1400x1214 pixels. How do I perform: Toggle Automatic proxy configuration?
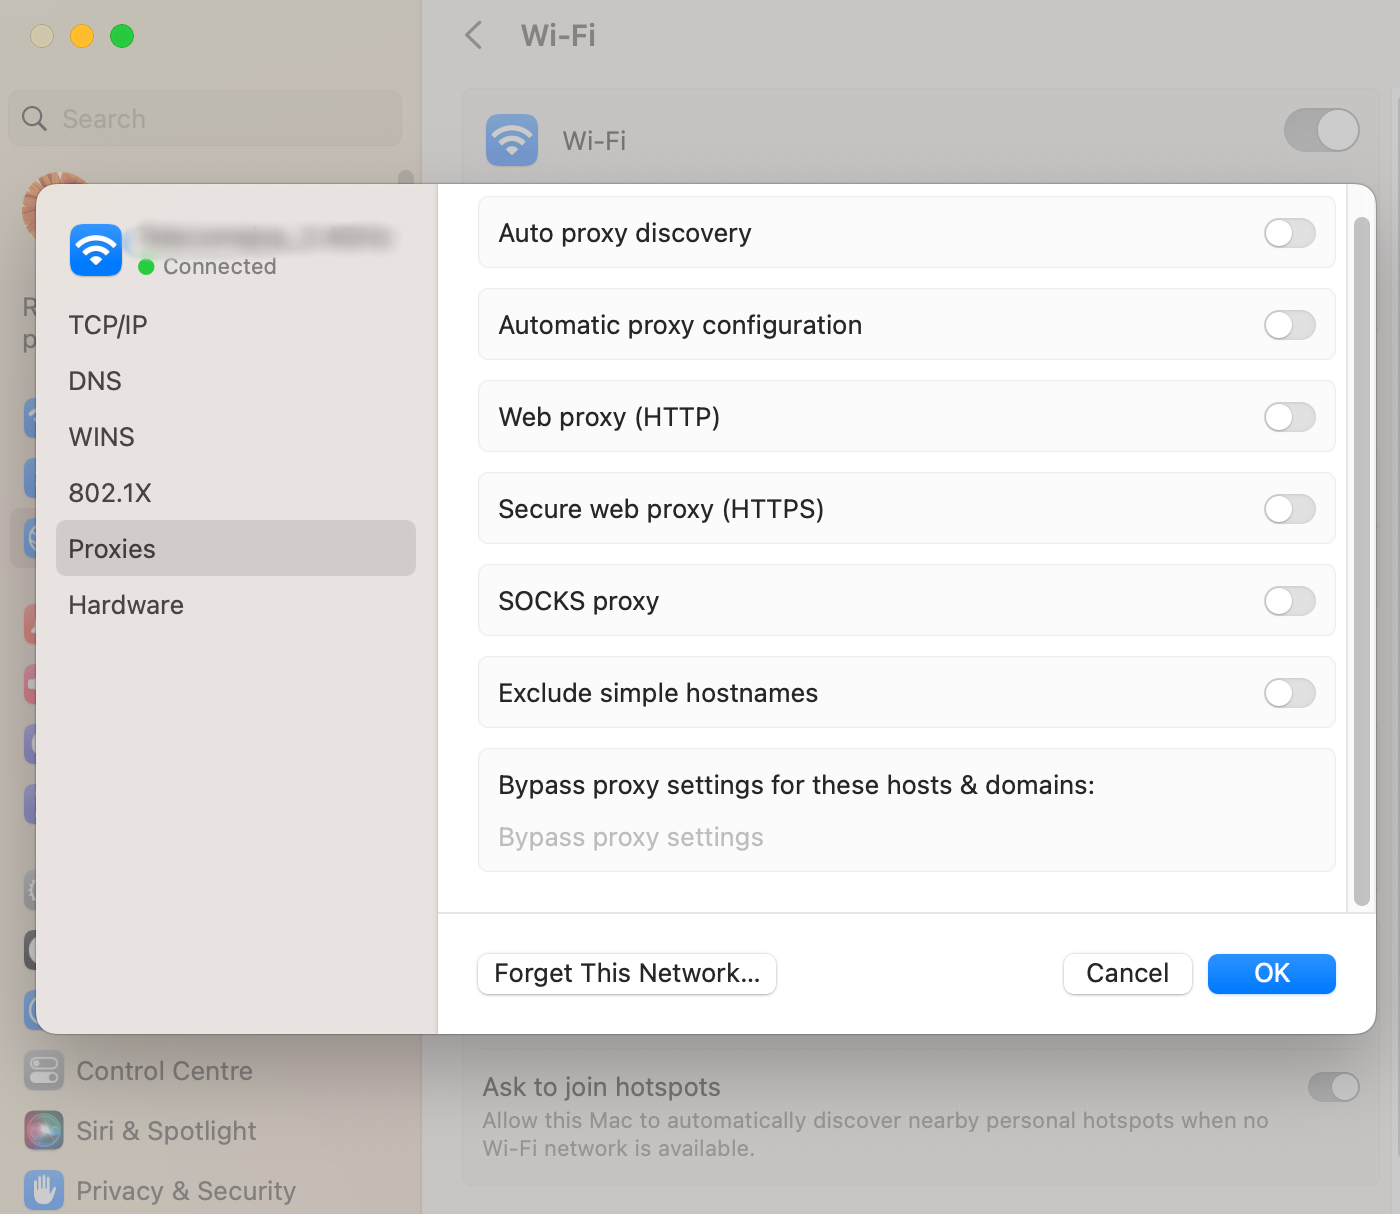[x=1289, y=325]
